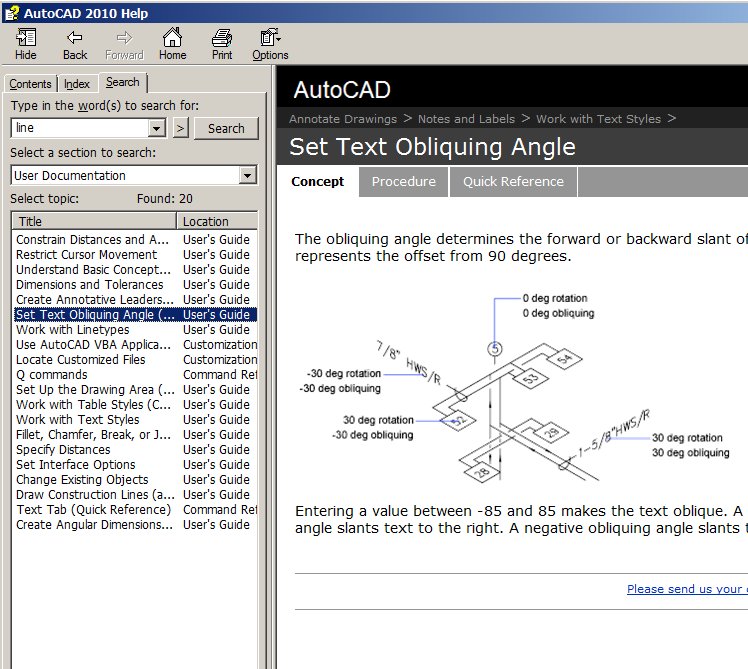
Task: Open the Procedure tab
Action: pos(404,181)
